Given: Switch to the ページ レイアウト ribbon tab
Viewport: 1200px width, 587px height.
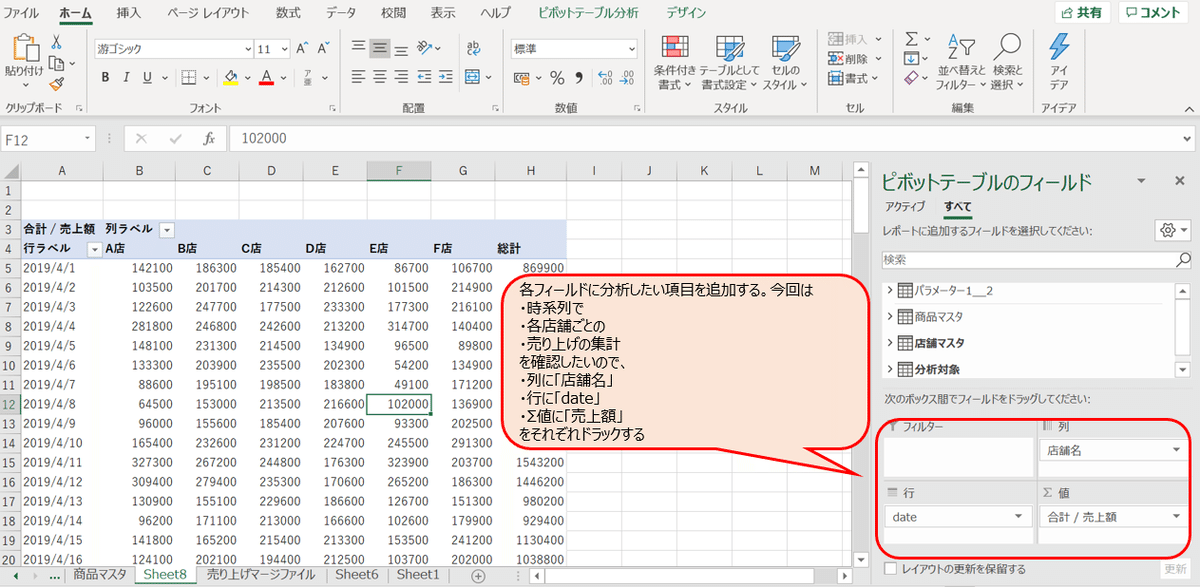Looking at the screenshot, I should pyautogui.click(x=208, y=13).
